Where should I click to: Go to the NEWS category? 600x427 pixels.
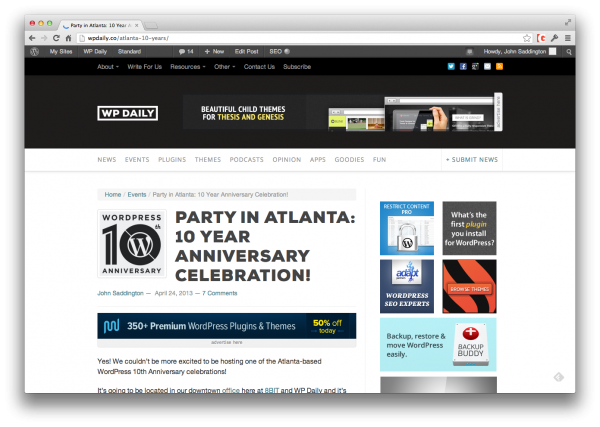[x=107, y=160]
